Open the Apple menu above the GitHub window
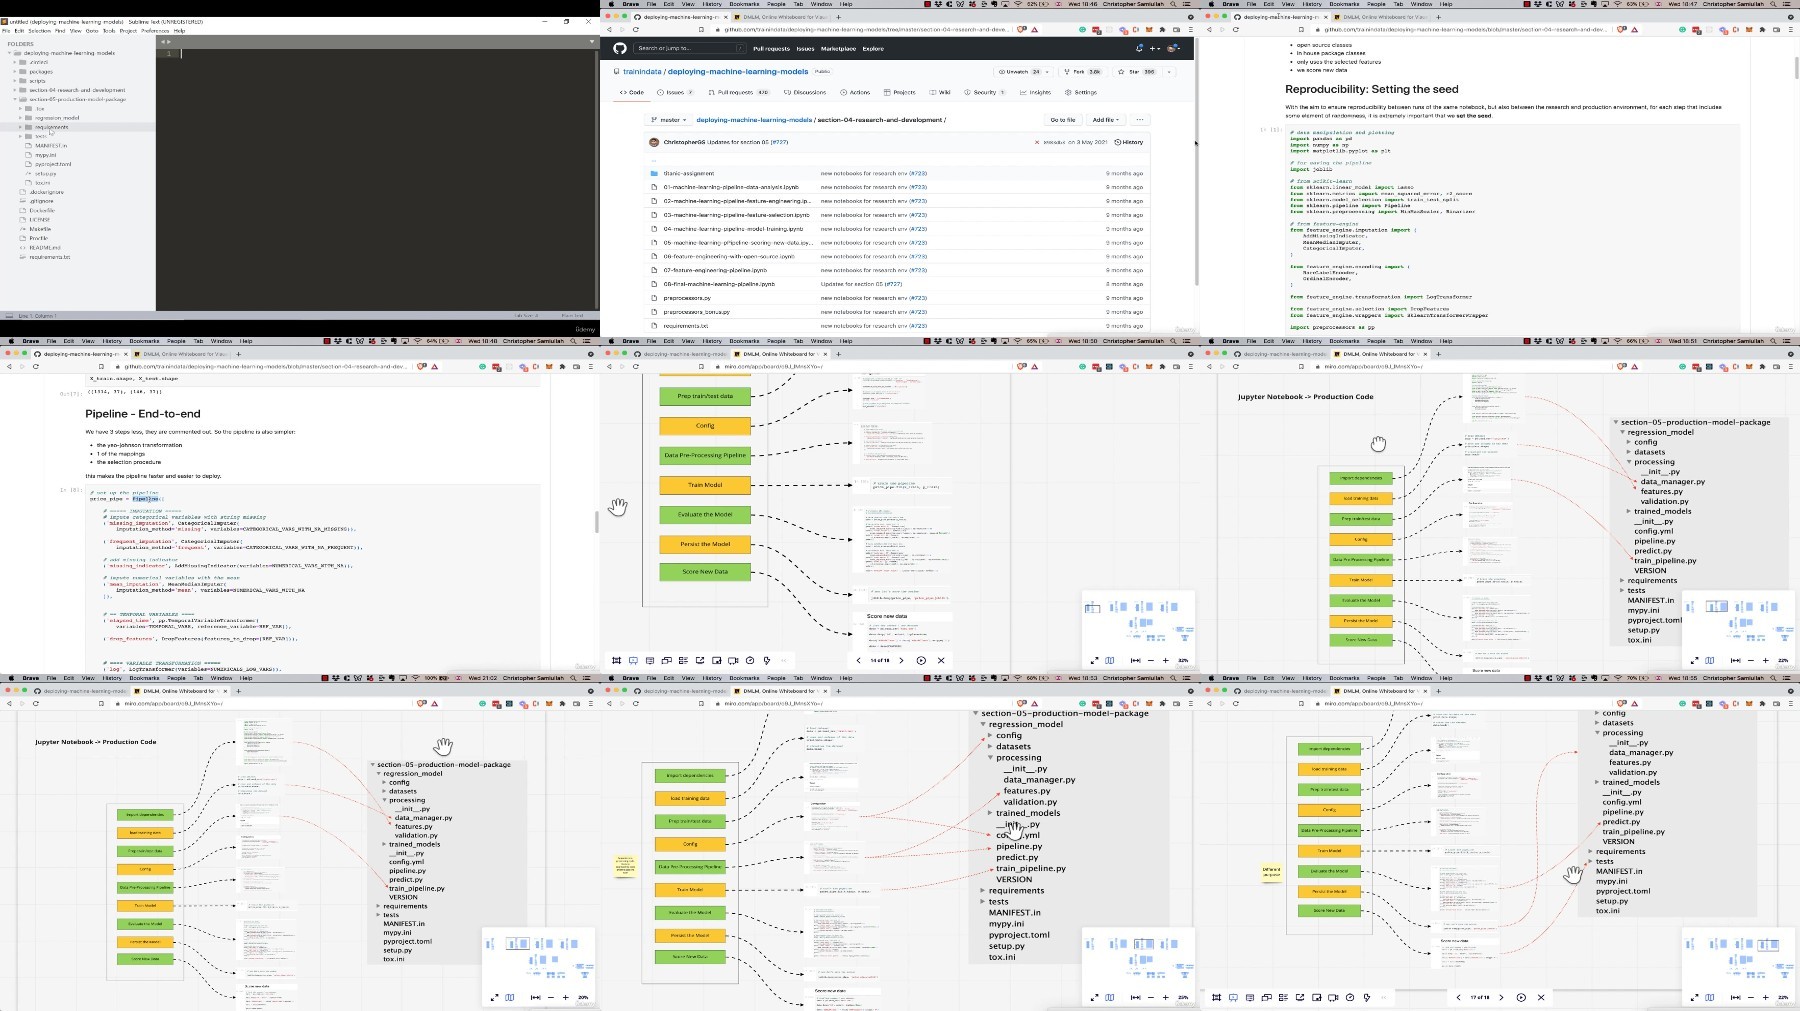Screen dimensions: 1800x1011 (x=609, y=4)
